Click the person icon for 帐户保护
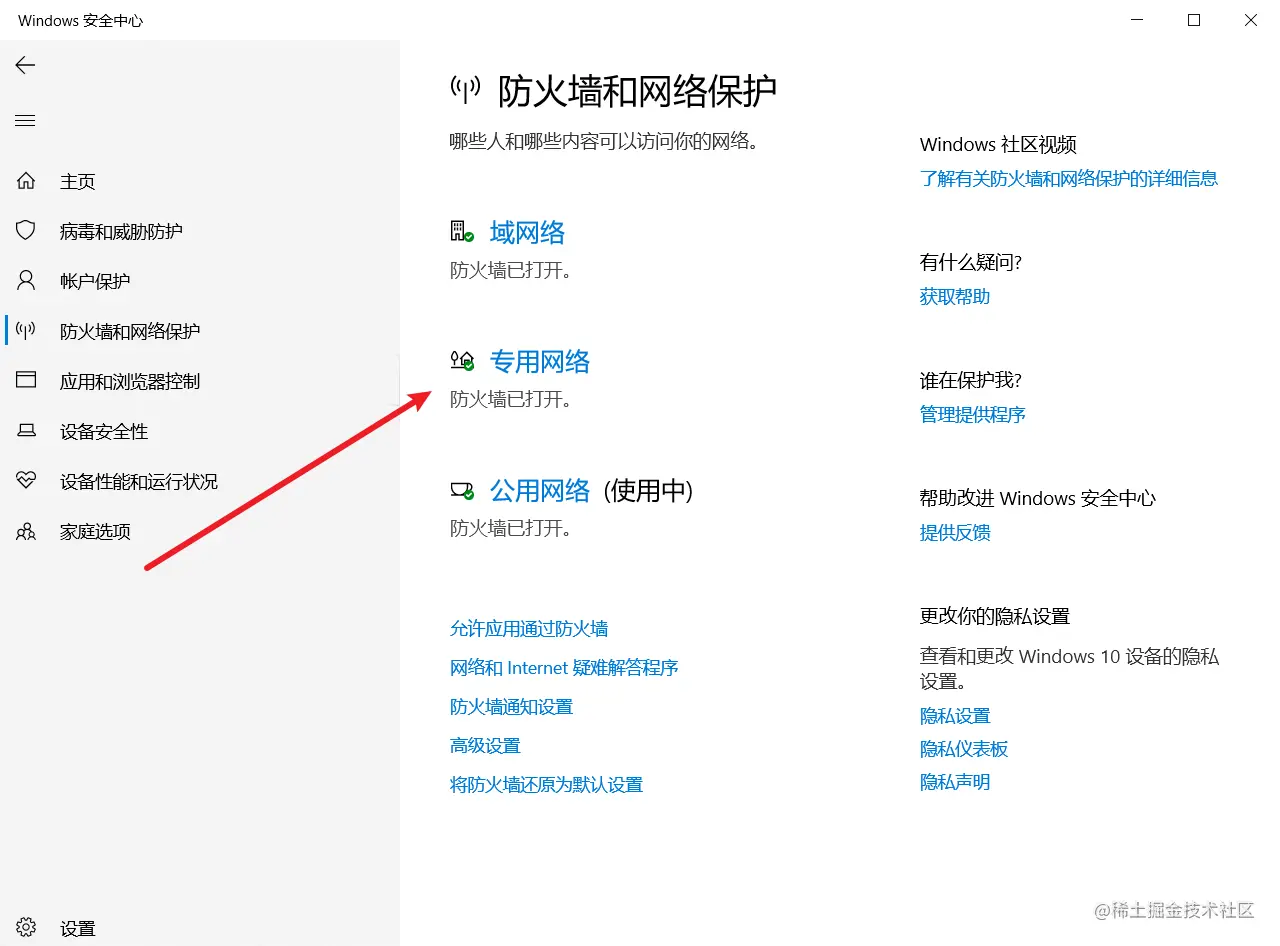 click(x=26, y=281)
